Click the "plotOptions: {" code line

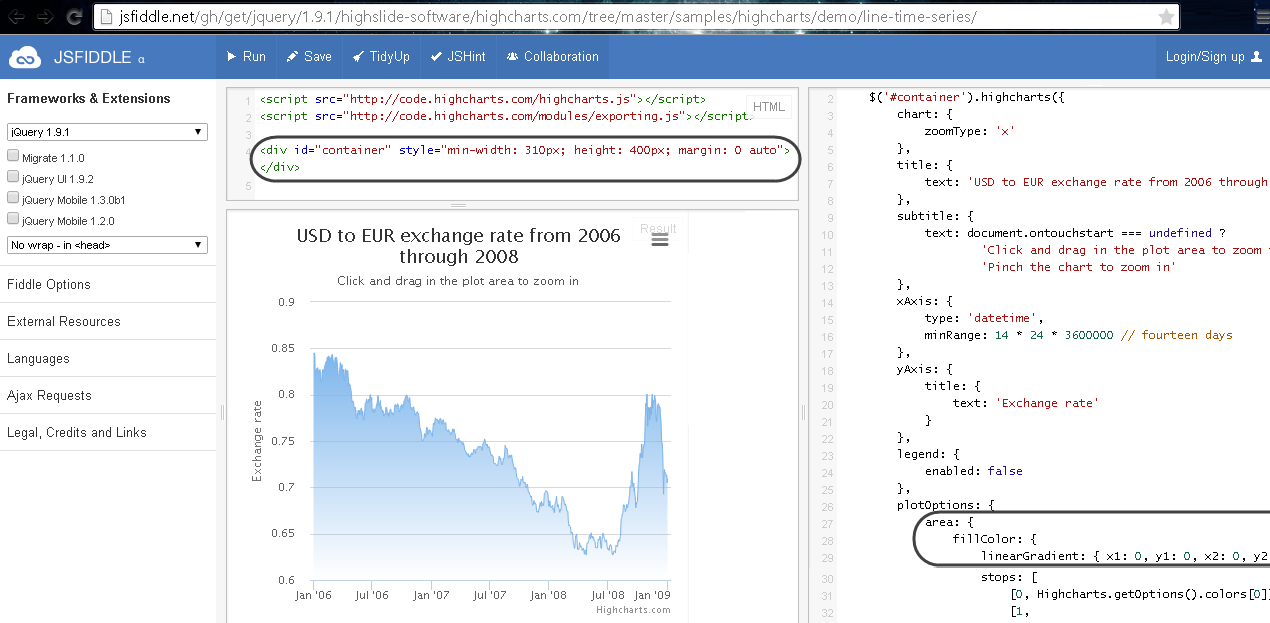(x=945, y=505)
